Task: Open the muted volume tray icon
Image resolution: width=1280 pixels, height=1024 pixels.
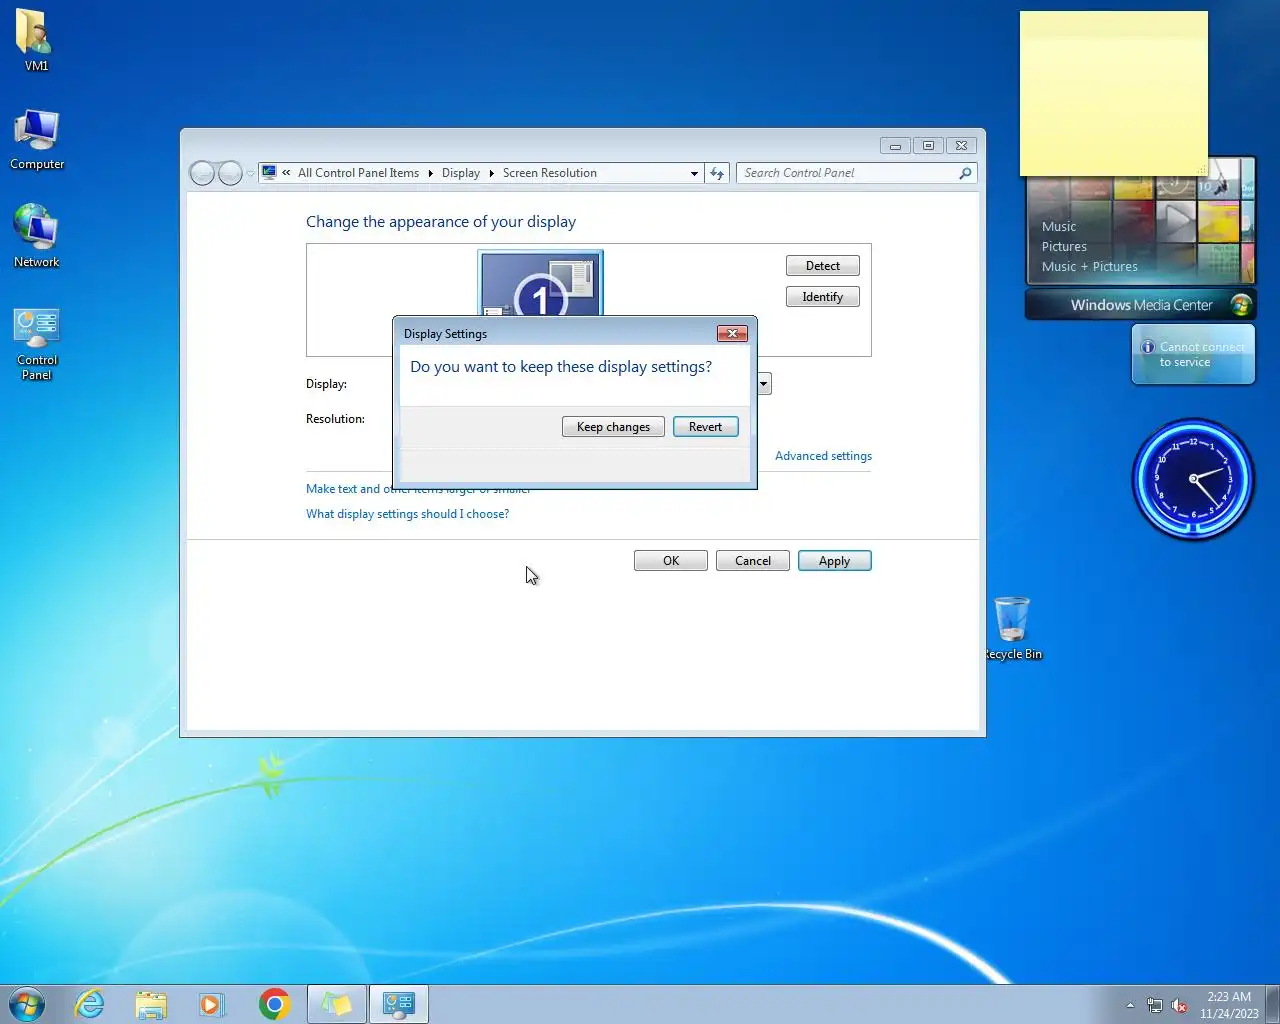Action: coord(1180,1005)
